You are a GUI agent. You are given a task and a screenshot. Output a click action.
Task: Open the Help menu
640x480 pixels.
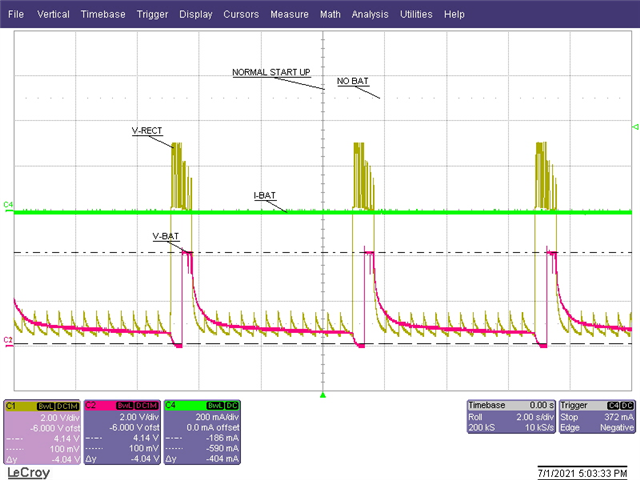click(454, 14)
